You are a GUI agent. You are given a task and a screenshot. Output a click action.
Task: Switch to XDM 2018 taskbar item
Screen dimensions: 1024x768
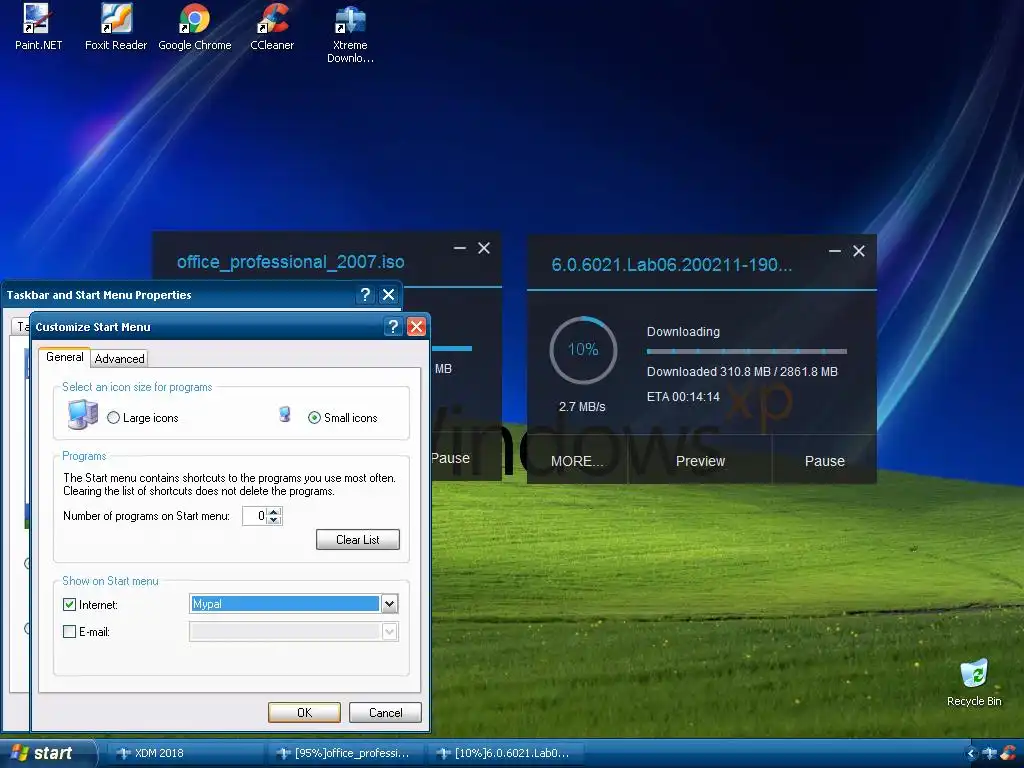[x=185, y=753]
